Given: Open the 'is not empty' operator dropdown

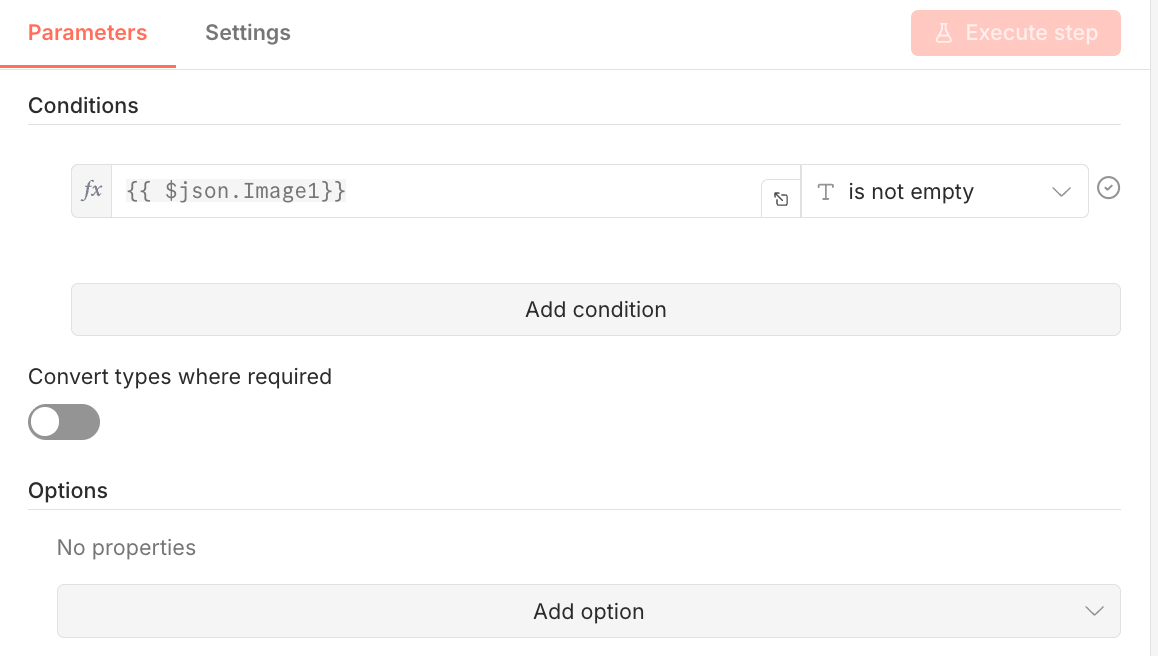Looking at the screenshot, I should pyautogui.click(x=944, y=192).
